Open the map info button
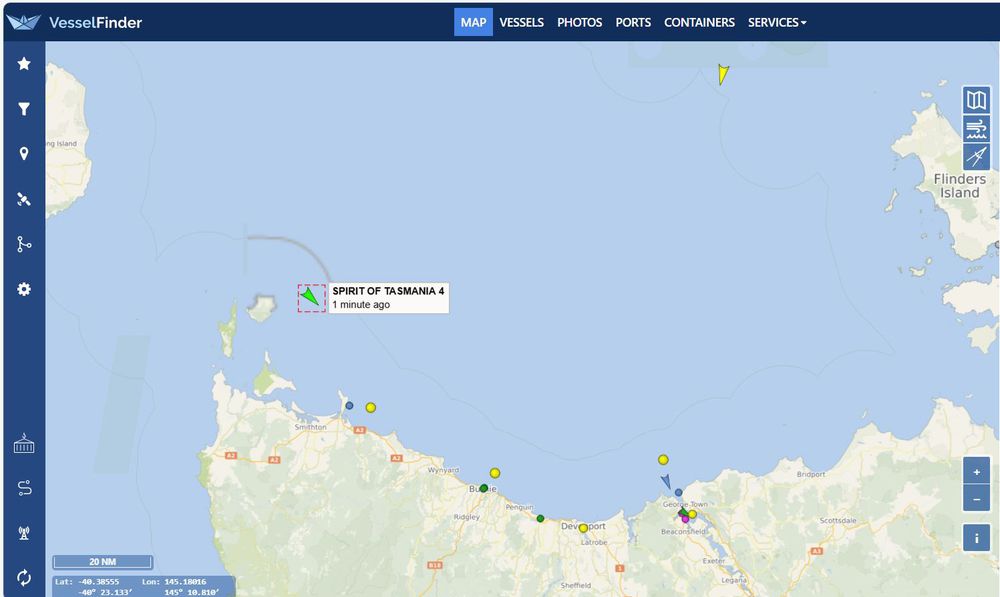Image resolution: width=1000 pixels, height=597 pixels. point(976,538)
